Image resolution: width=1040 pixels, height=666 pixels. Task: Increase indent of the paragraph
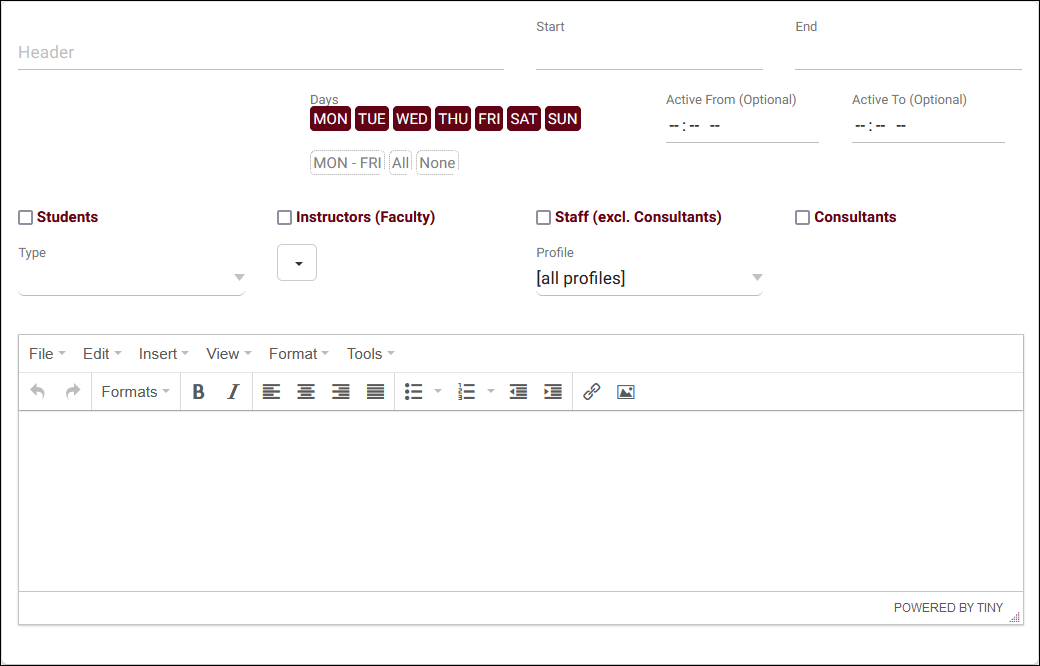pos(552,392)
